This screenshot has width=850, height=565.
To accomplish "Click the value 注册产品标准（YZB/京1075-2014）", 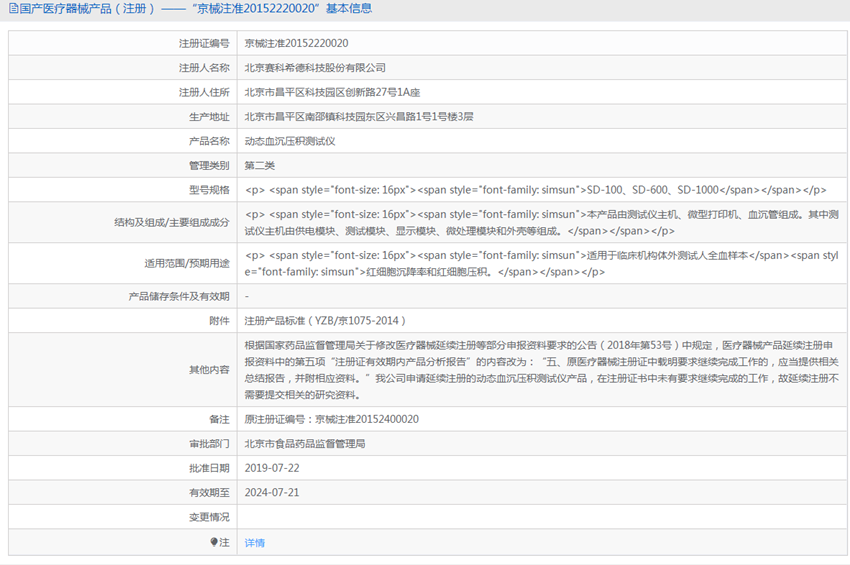I will [325, 321].
